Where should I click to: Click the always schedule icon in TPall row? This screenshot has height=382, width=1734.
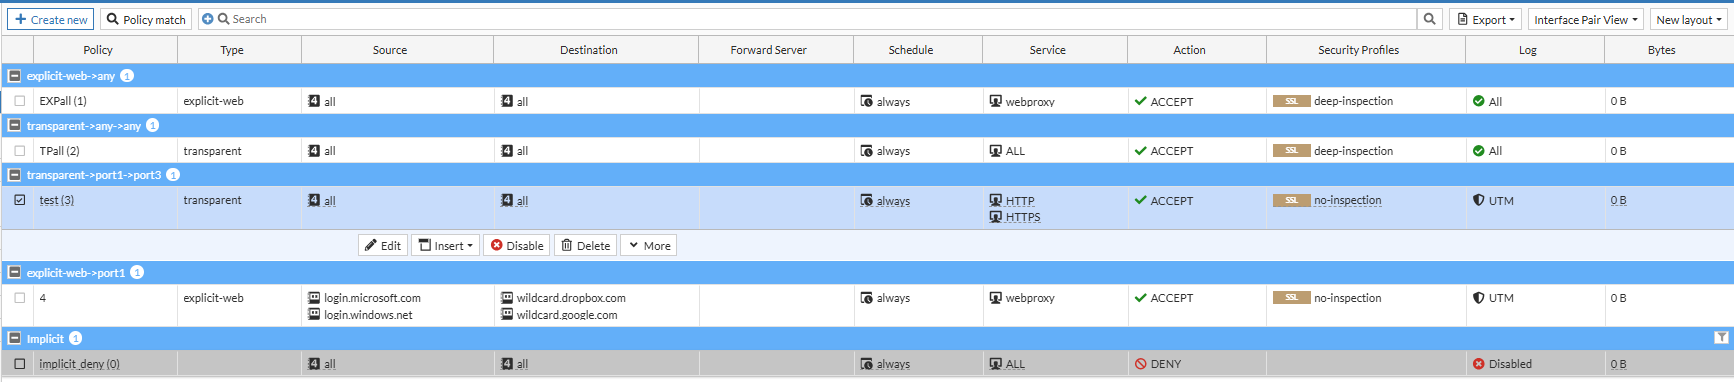pyautogui.click(x=866, y=151)
